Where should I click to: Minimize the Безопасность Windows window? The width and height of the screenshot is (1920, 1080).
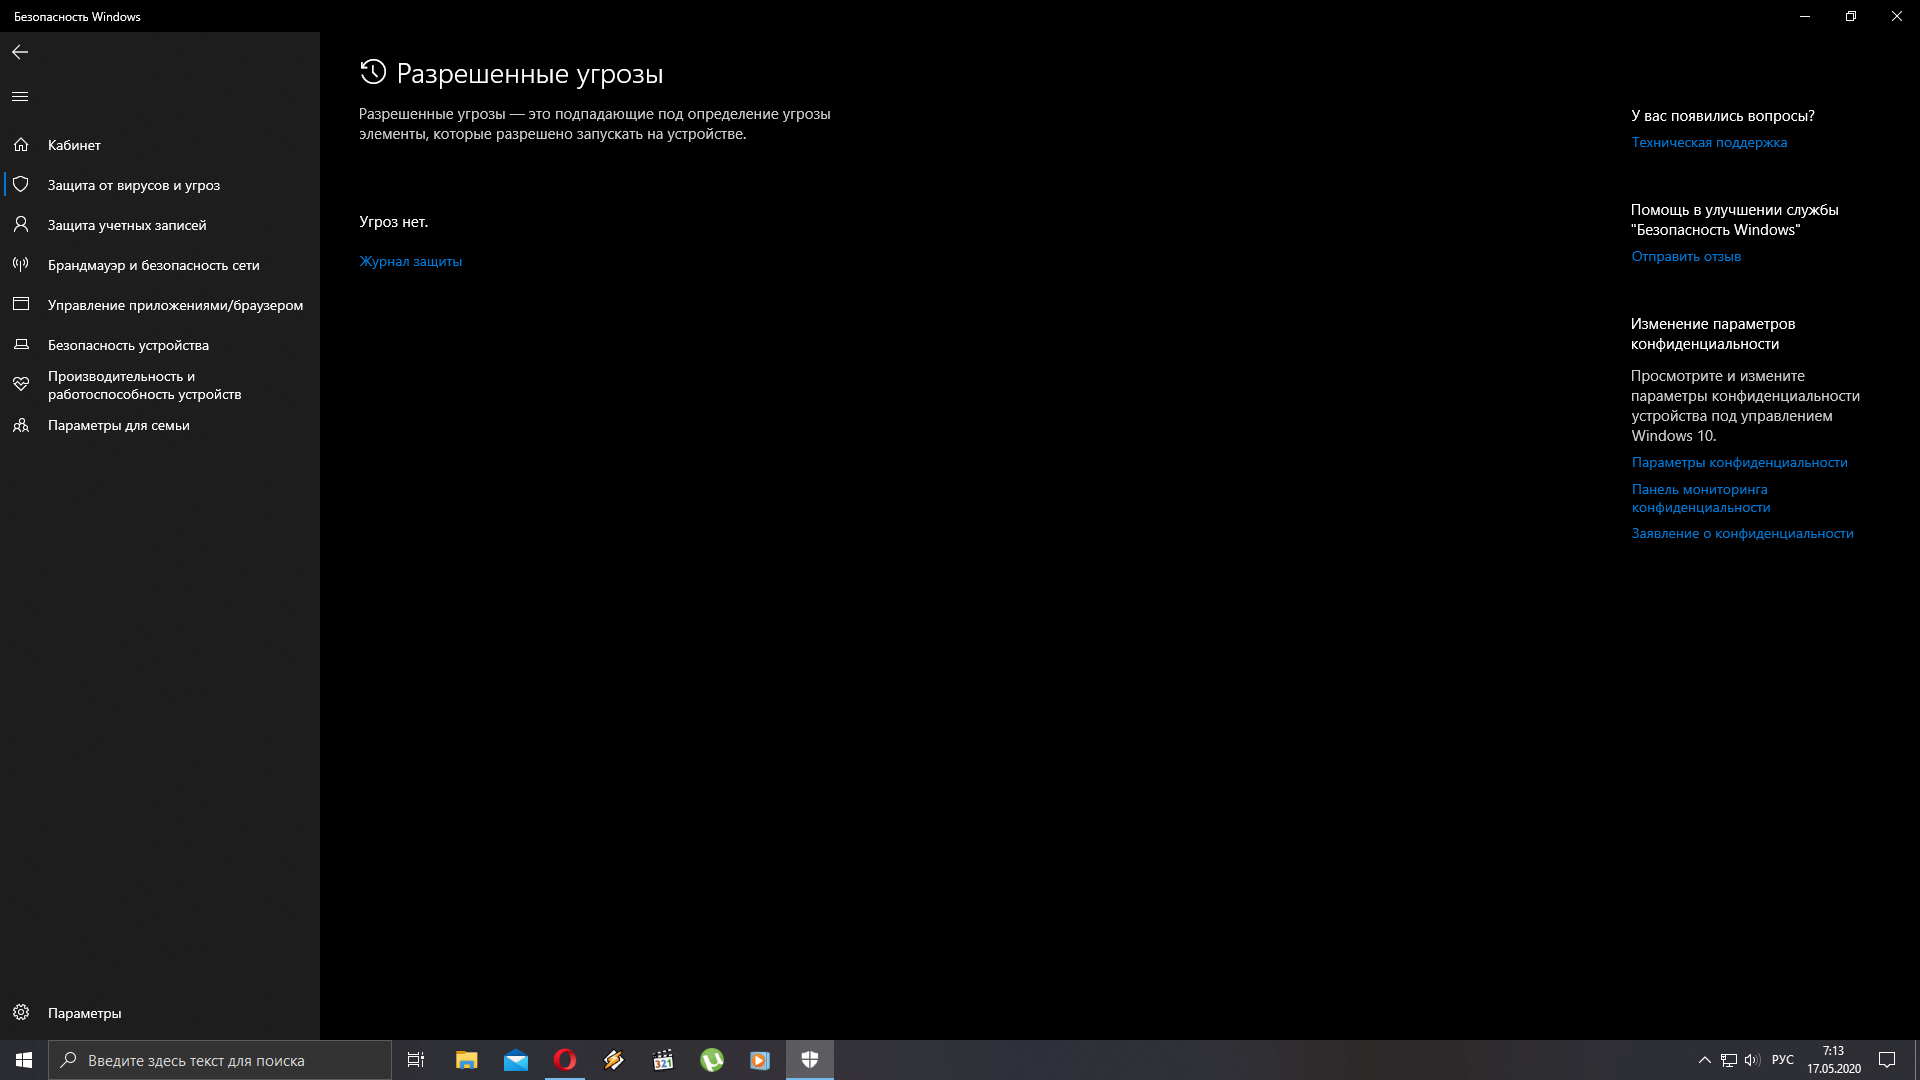pos(1805,16)
